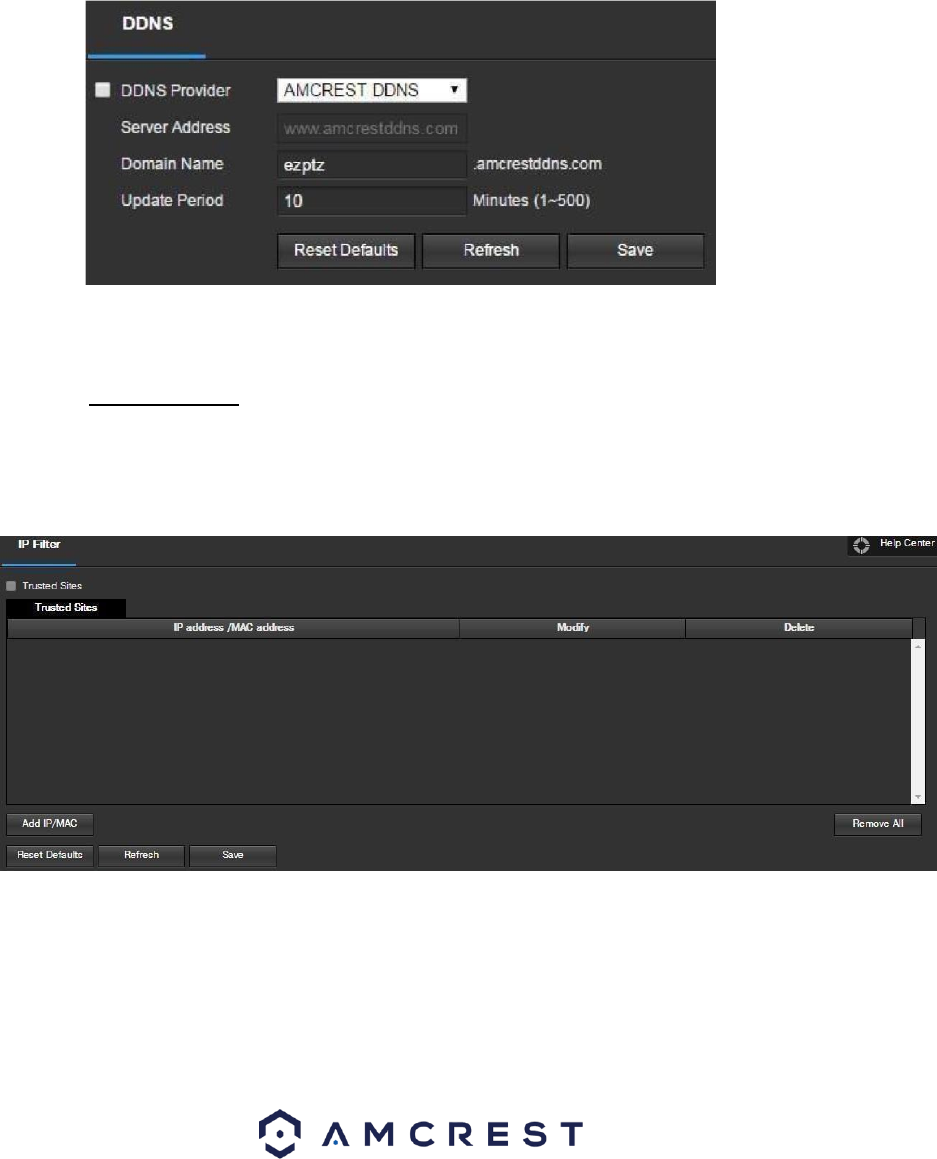Click Refresh in IP Filter panel
The image size is (937, 1159).
(141, 855)
